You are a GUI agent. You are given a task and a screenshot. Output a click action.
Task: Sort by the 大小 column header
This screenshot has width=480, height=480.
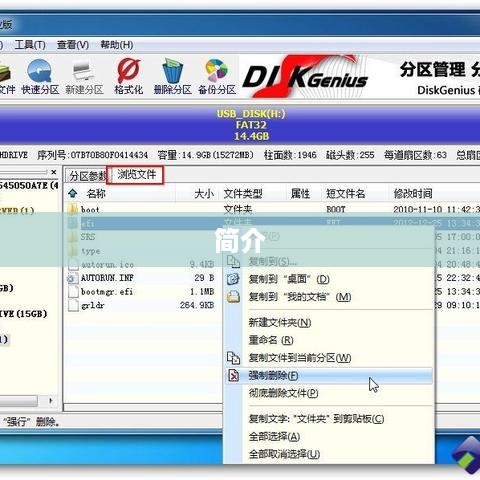pyautogui.click(x=204, y=194)
